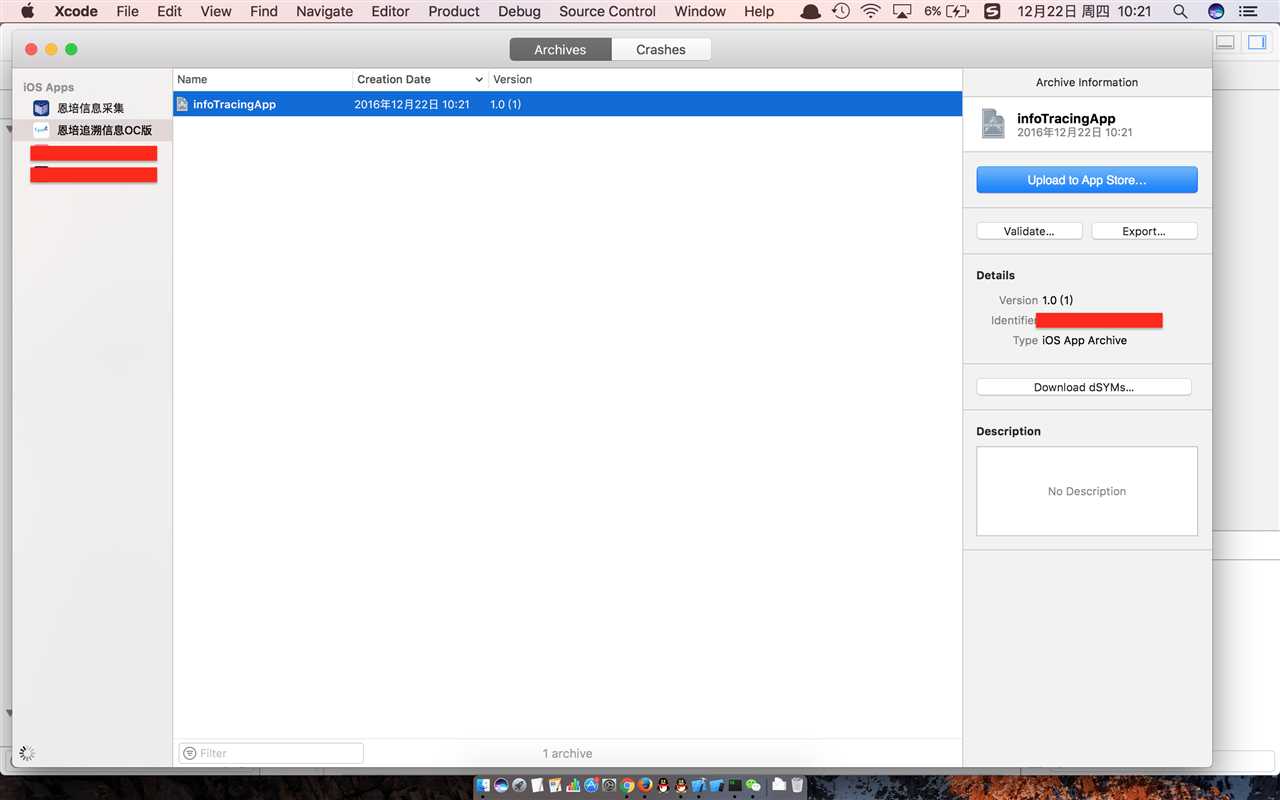Open WeChat from the Dock
The image size is (1280, 800).
point(753,785)
